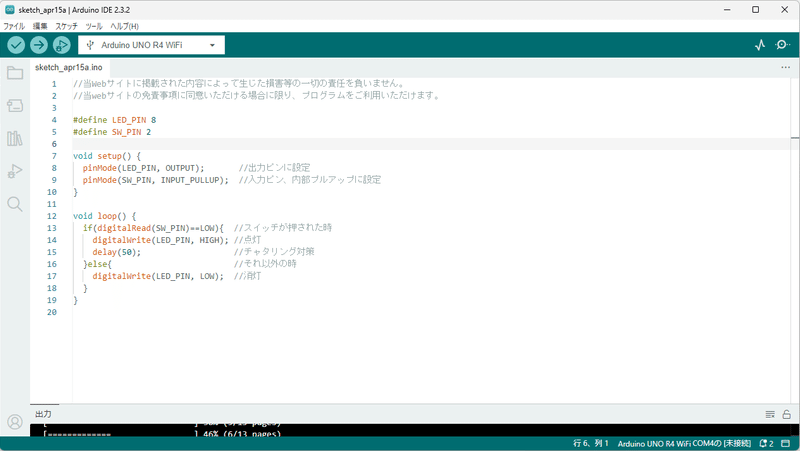Open the ファイル menu

14,26
